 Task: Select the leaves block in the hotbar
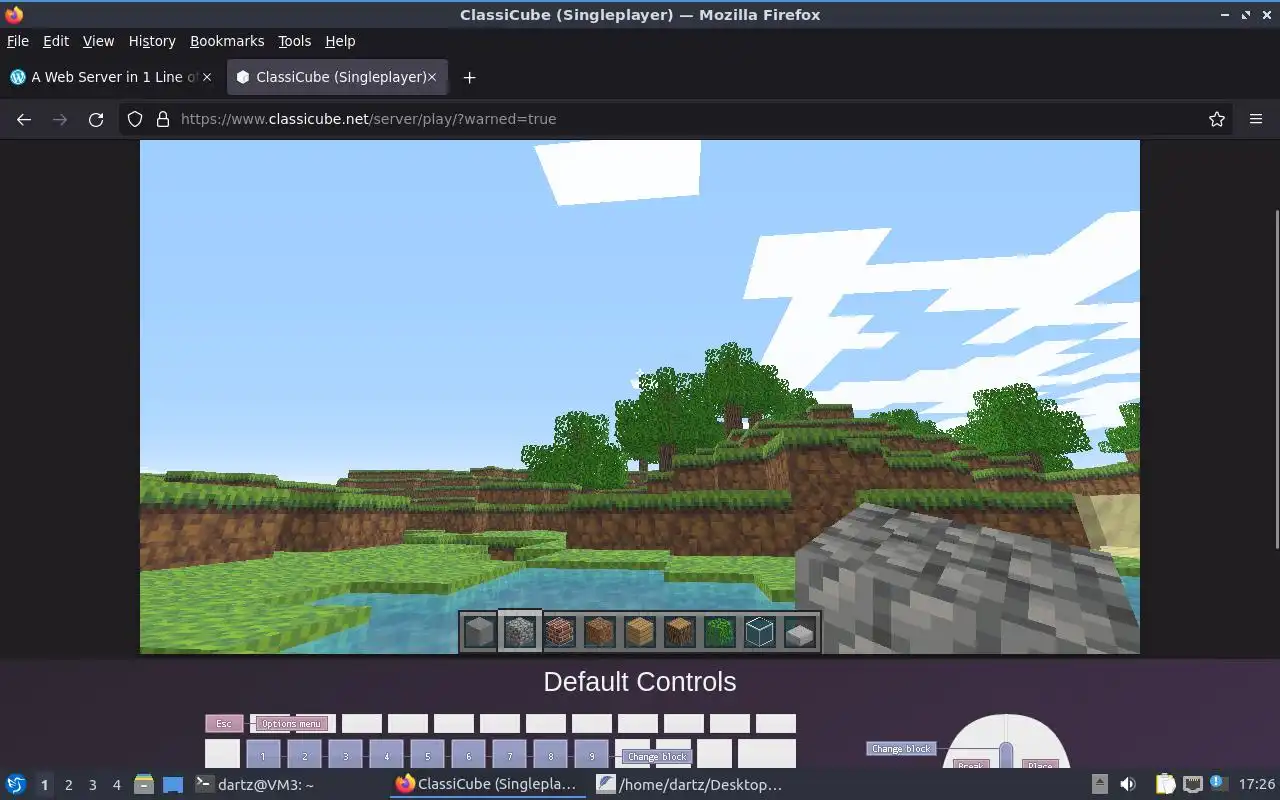[720, 631]
